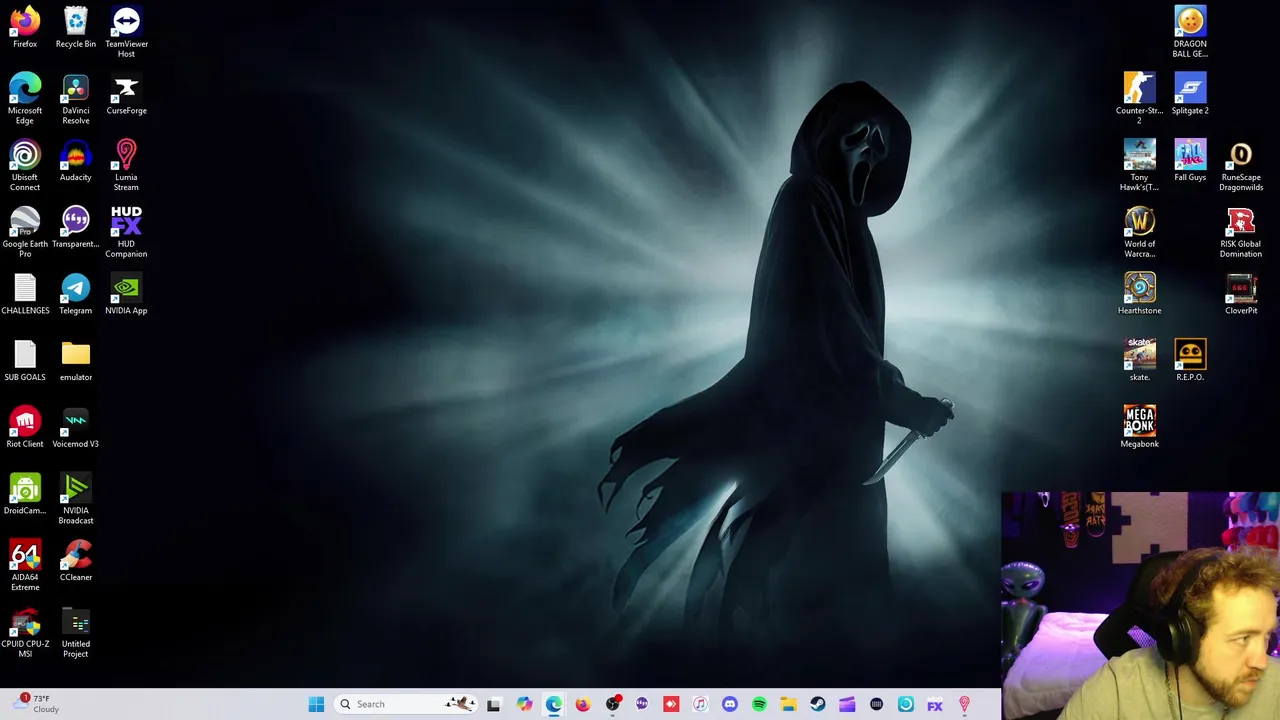This screenshot has height=720, width=1280.
Task: Select the Tony Hawk's desktop icon
Action: coord(1139,166)
